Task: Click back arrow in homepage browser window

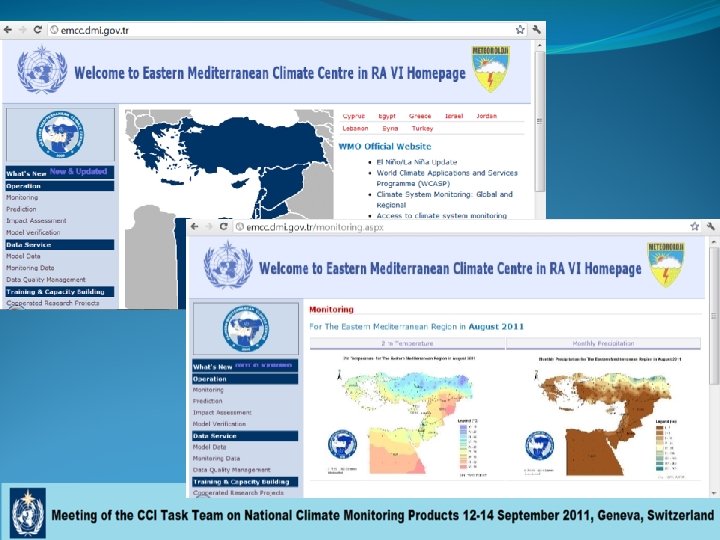Action: (x=8, y=30)
